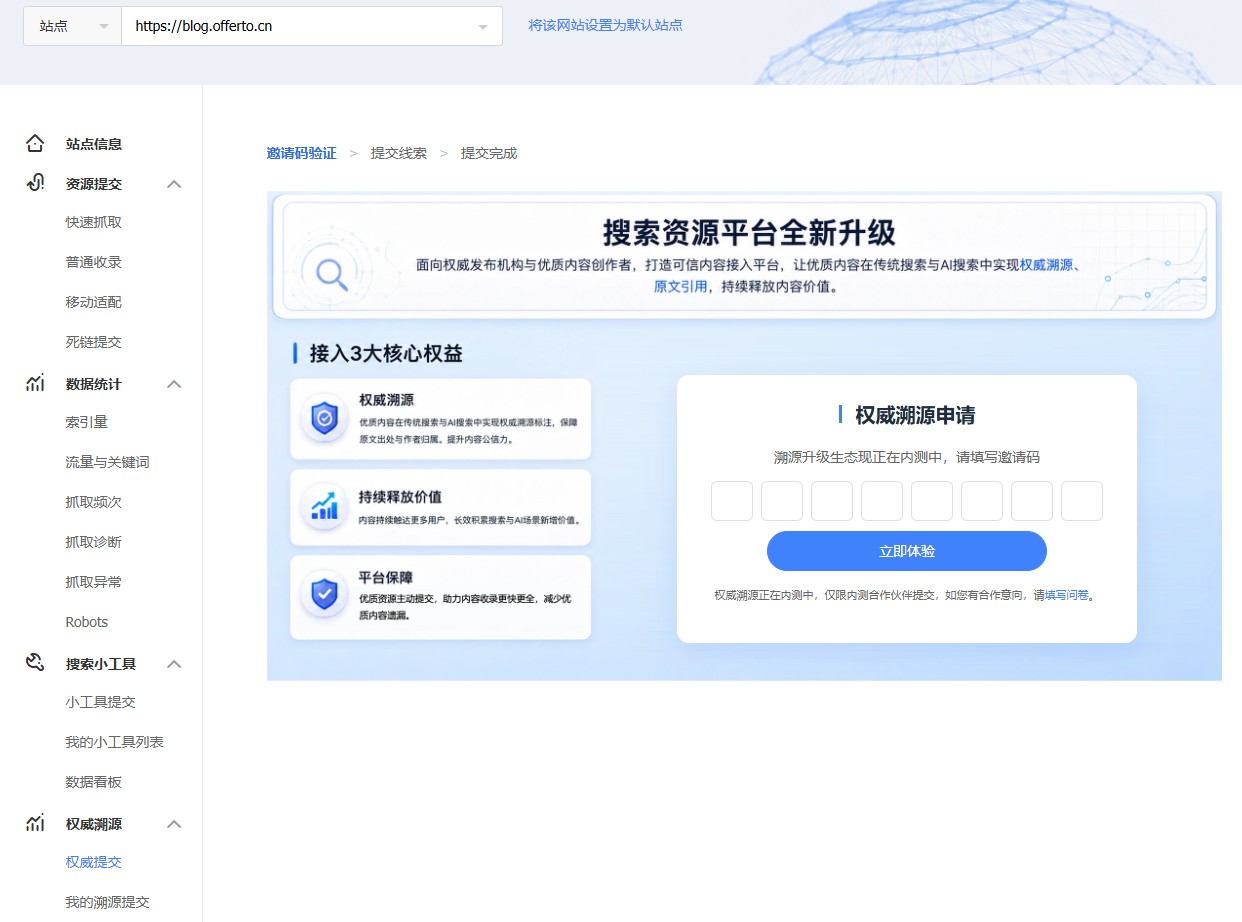The image size is (1242, 922).
Task: Click the seventh invitation code box
Action: 1032,501
